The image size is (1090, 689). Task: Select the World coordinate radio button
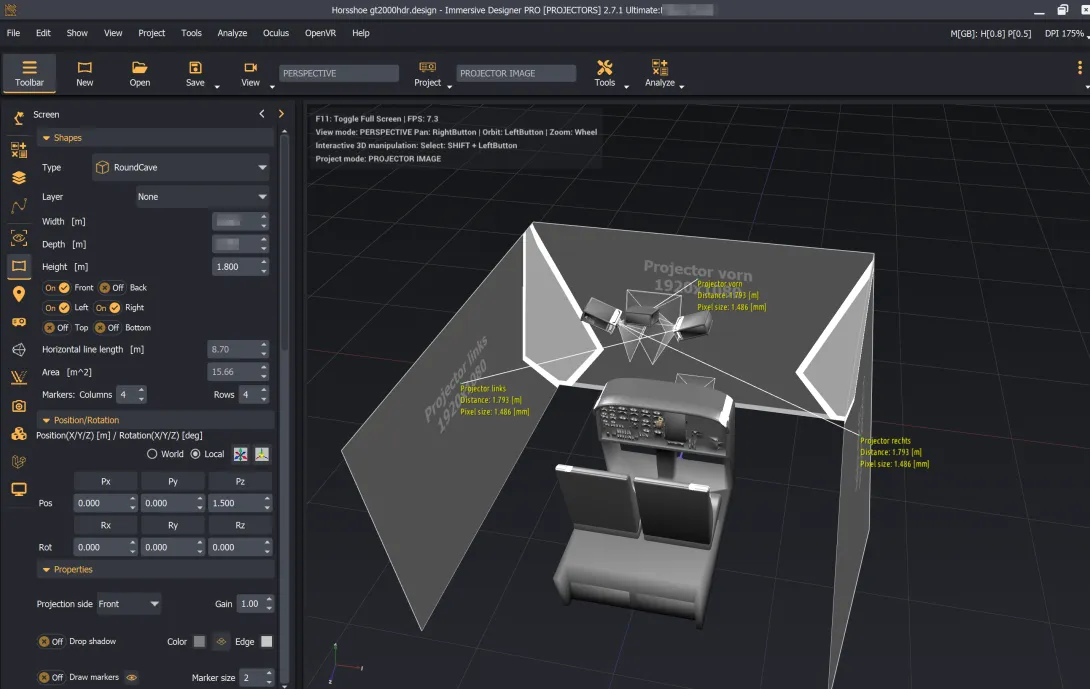[152, 454]
